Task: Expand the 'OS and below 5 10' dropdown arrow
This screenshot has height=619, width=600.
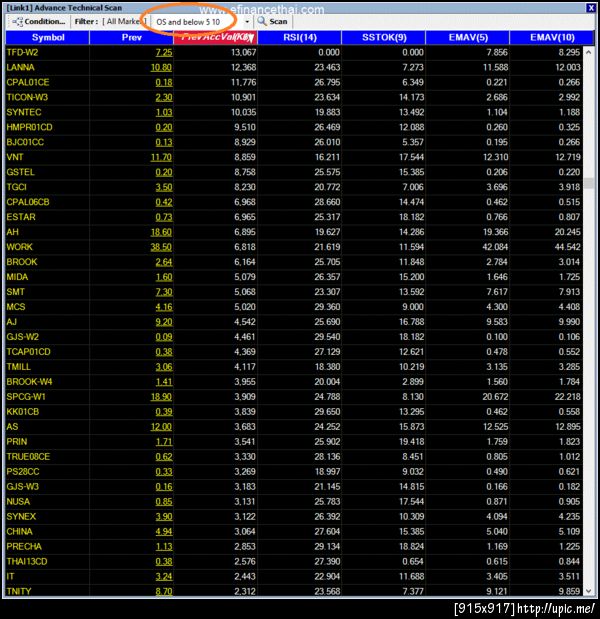Action: pos(247,22)
